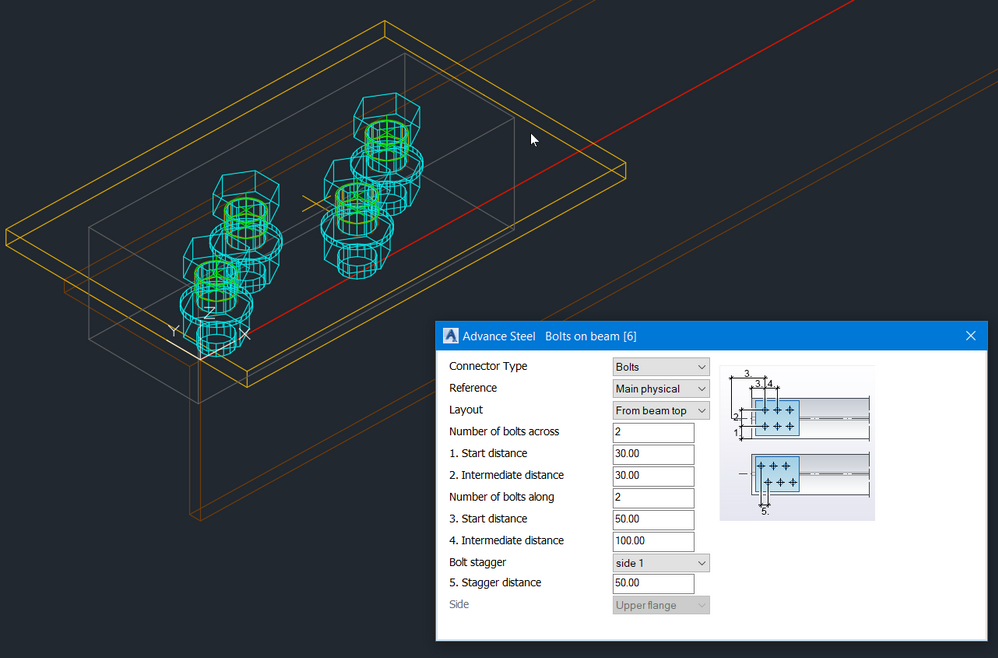
Task: Expand the Layout dropdown showing From beam top
Action: click(661, 410)
